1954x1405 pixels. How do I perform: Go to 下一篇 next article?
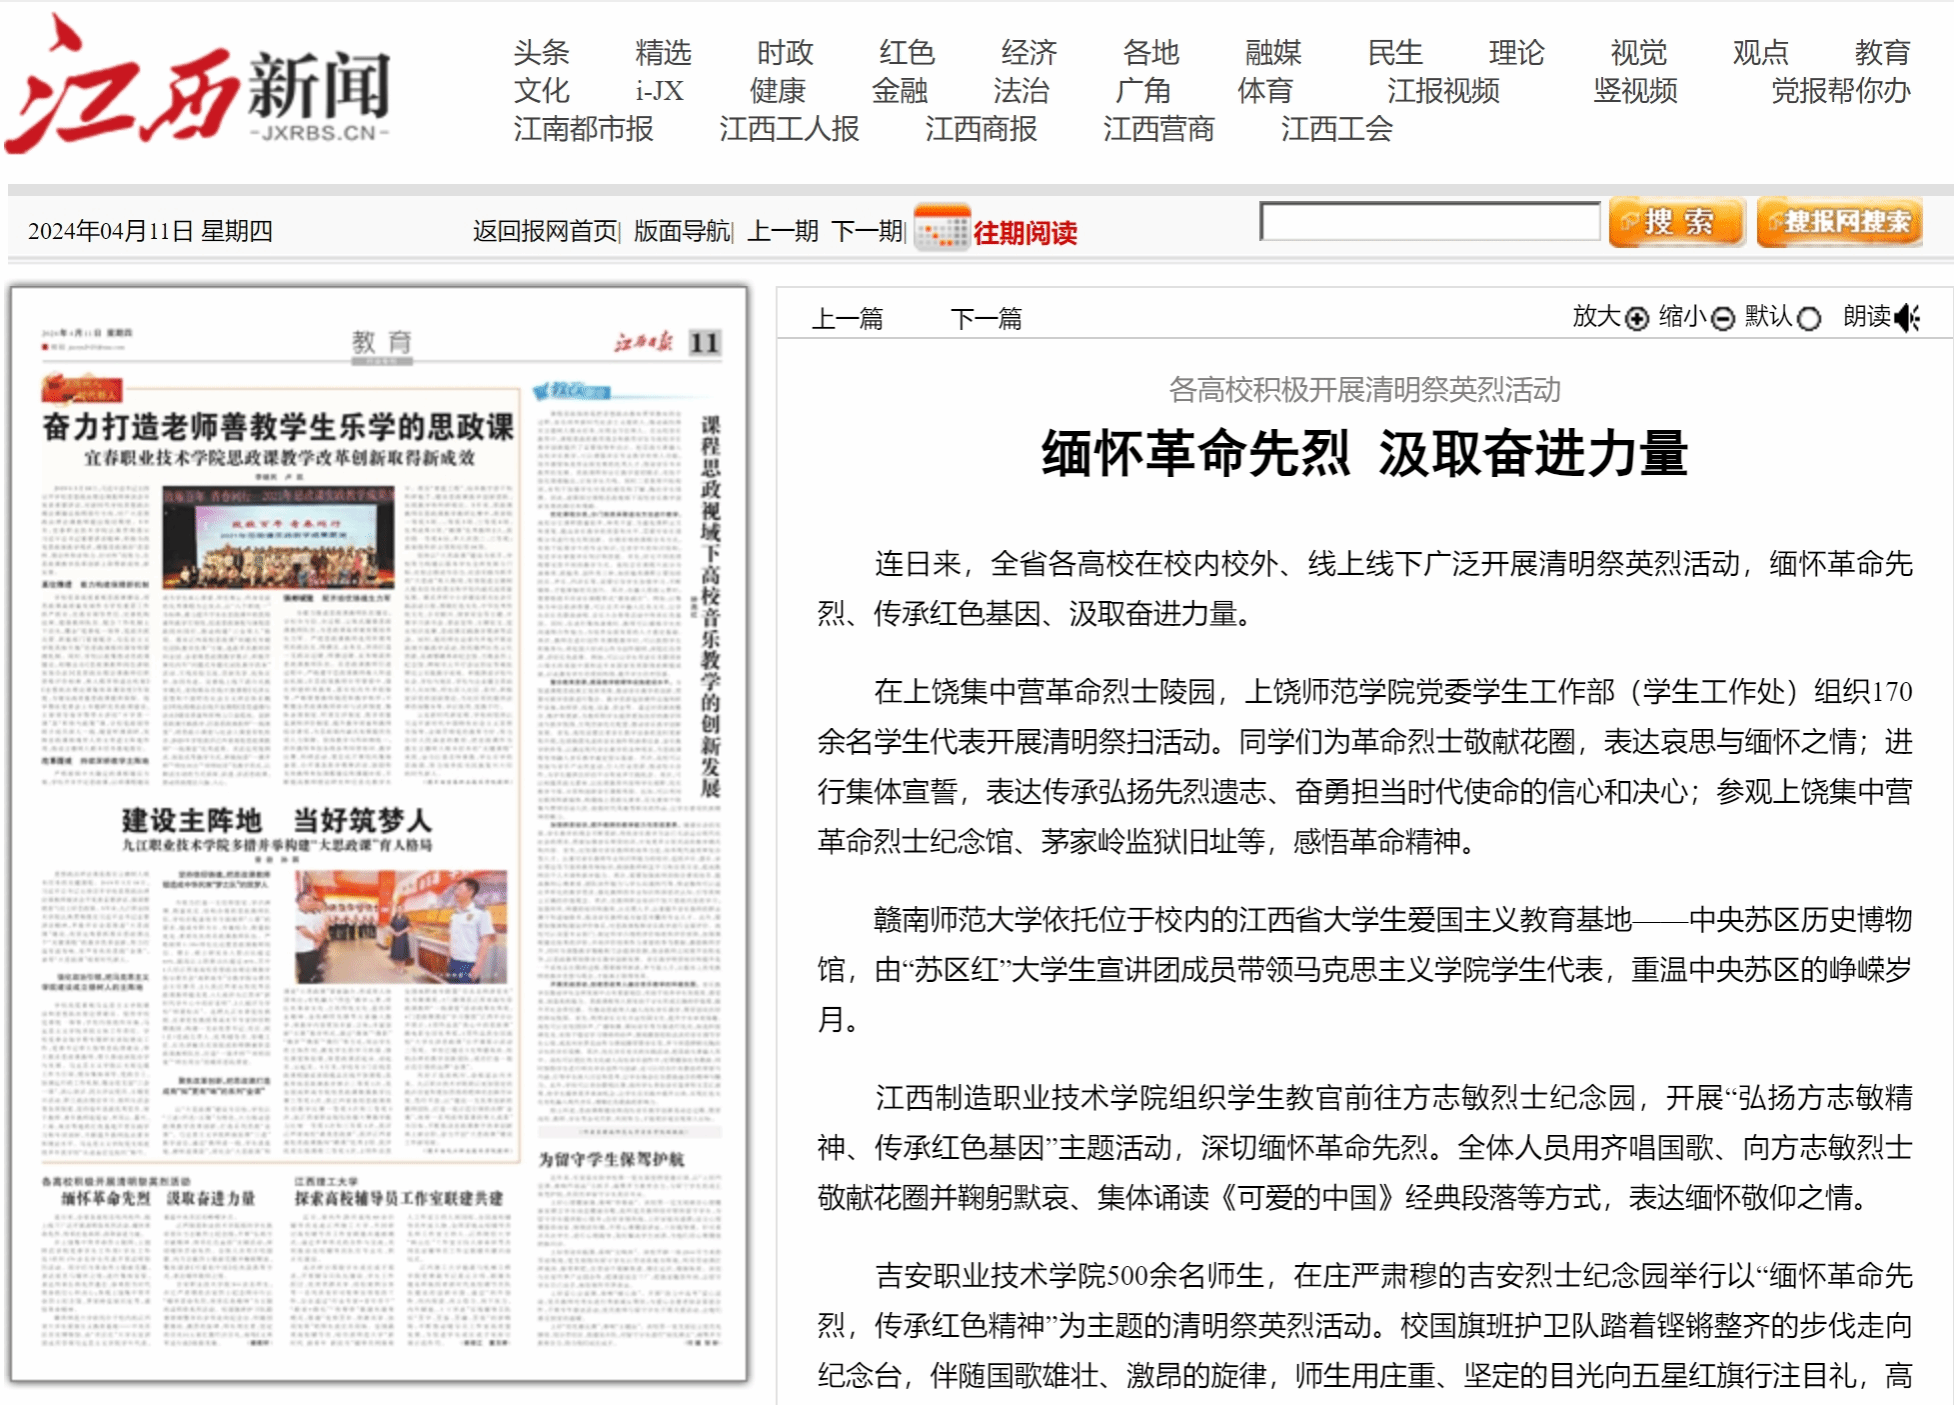(x=986, y=319)
